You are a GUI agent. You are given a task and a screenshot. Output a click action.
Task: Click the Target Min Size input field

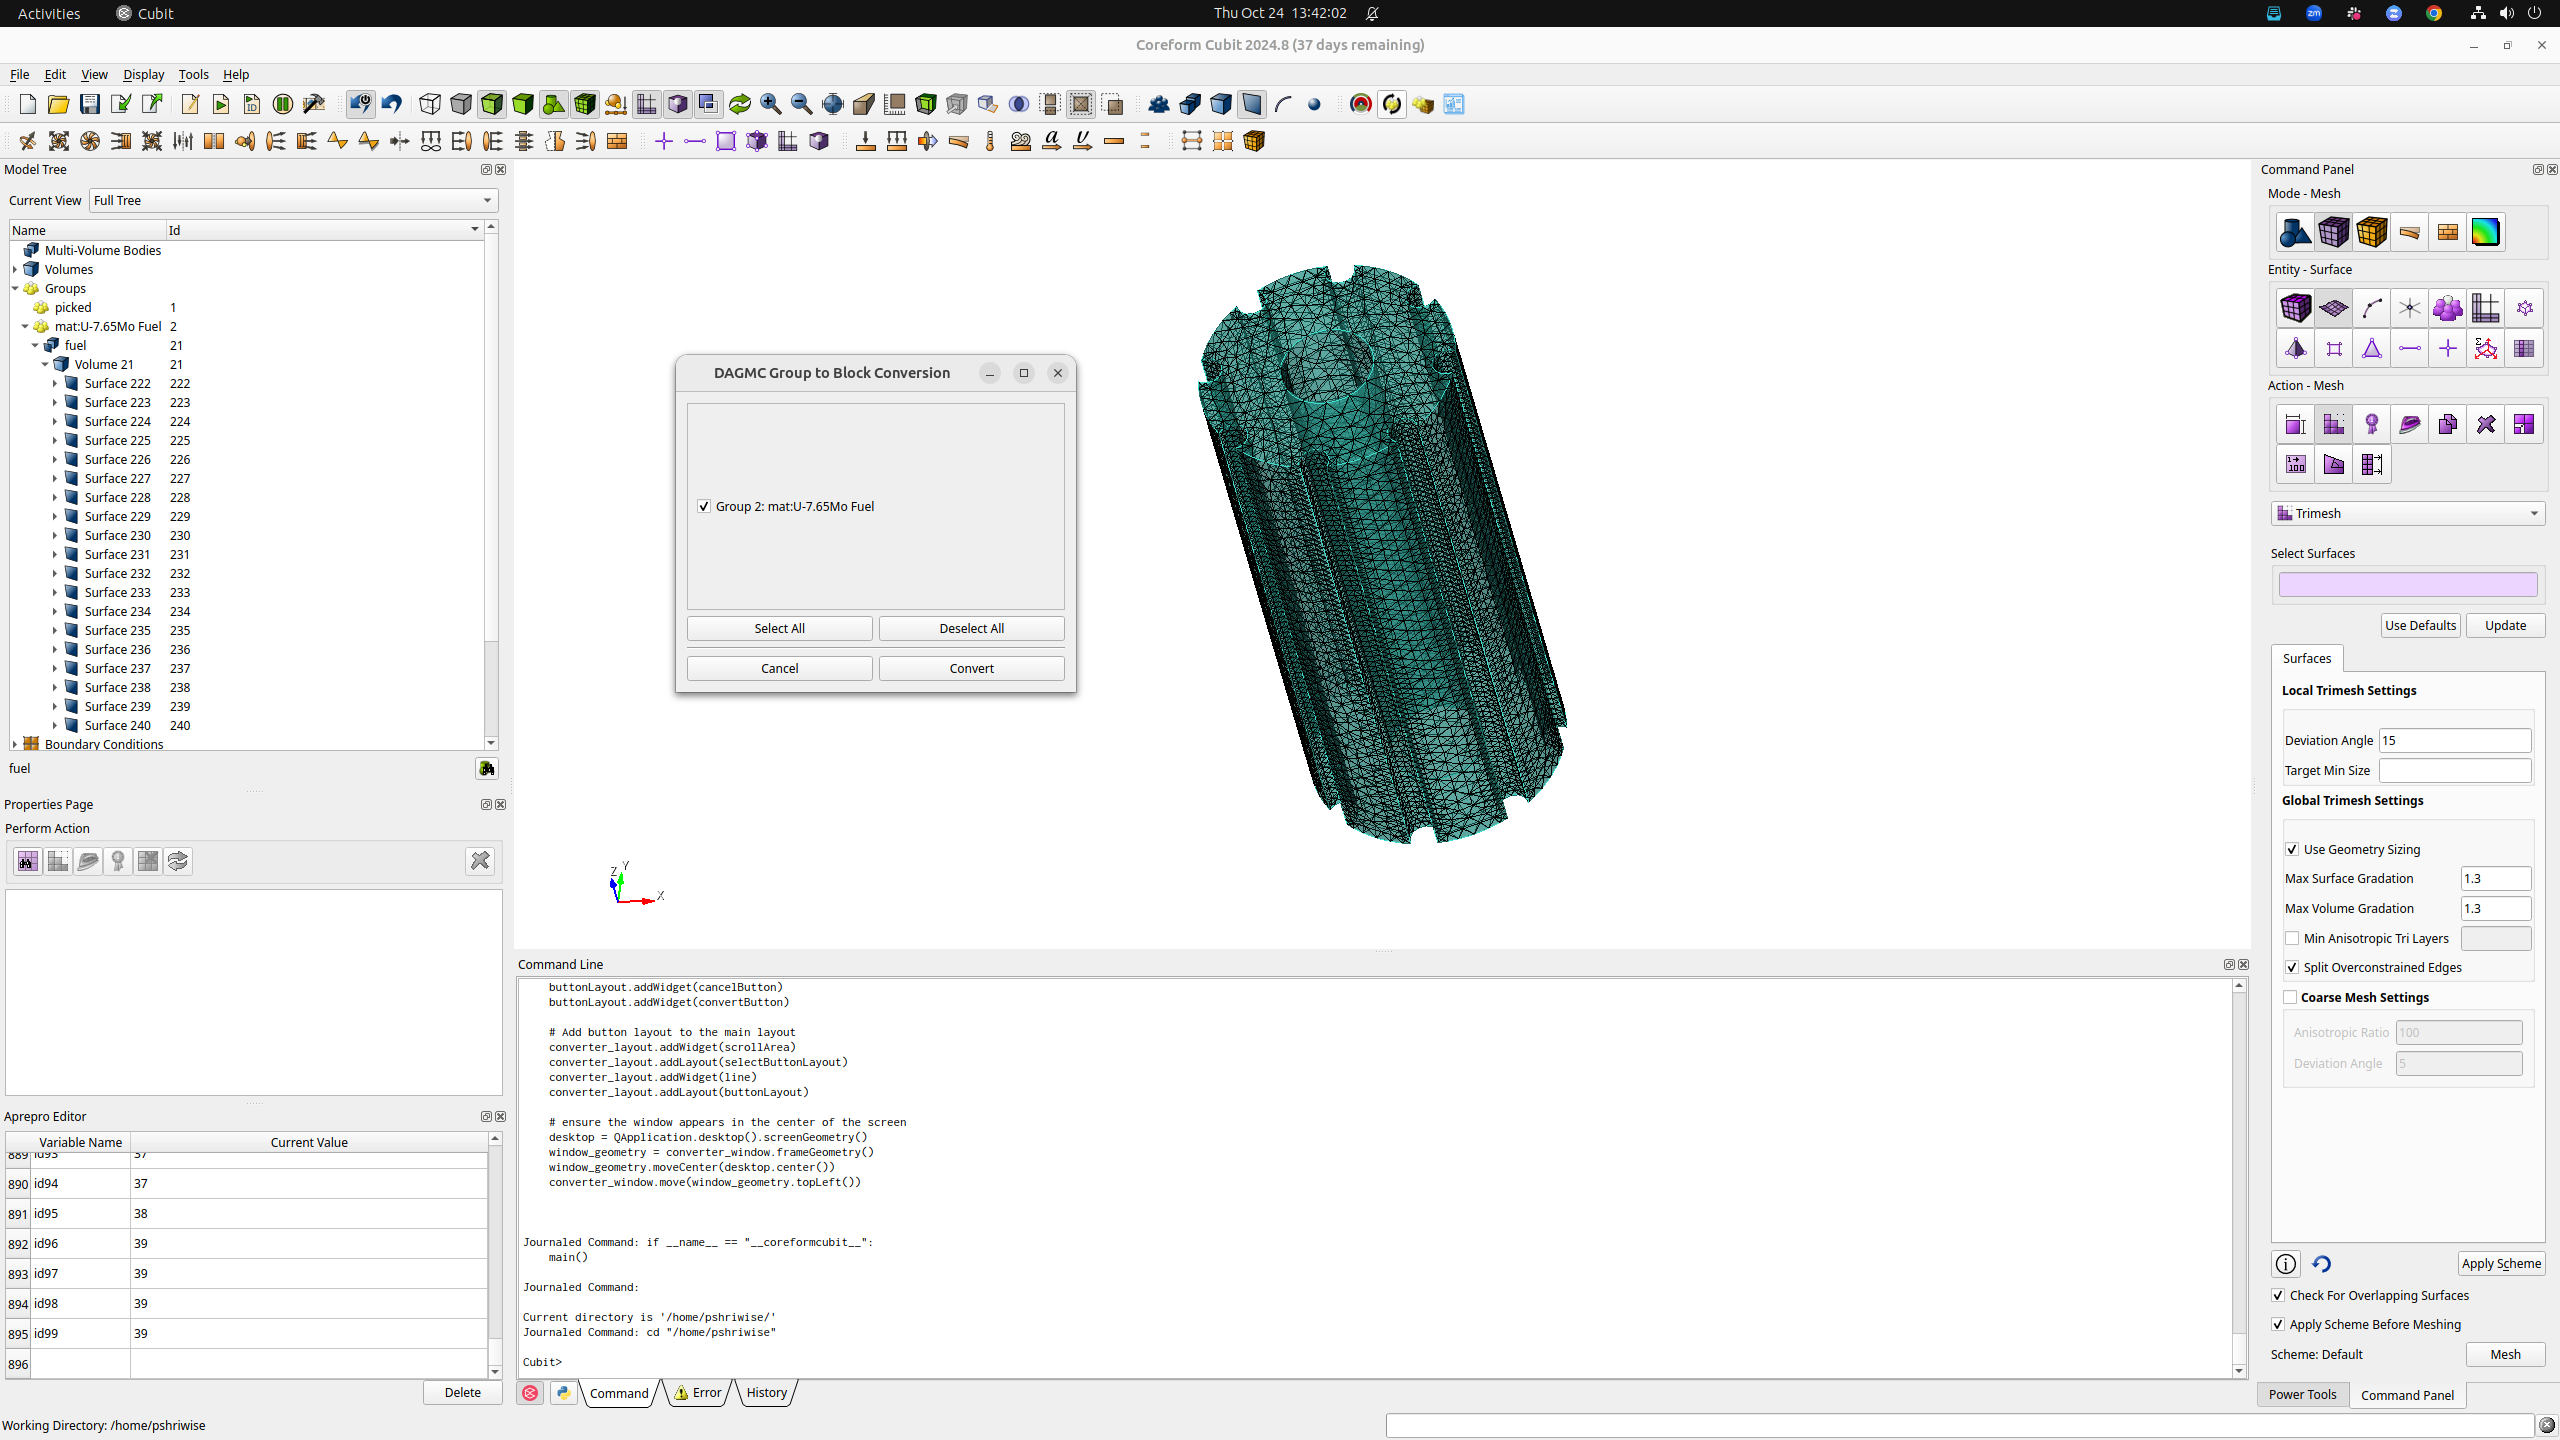click(2455, 770)
